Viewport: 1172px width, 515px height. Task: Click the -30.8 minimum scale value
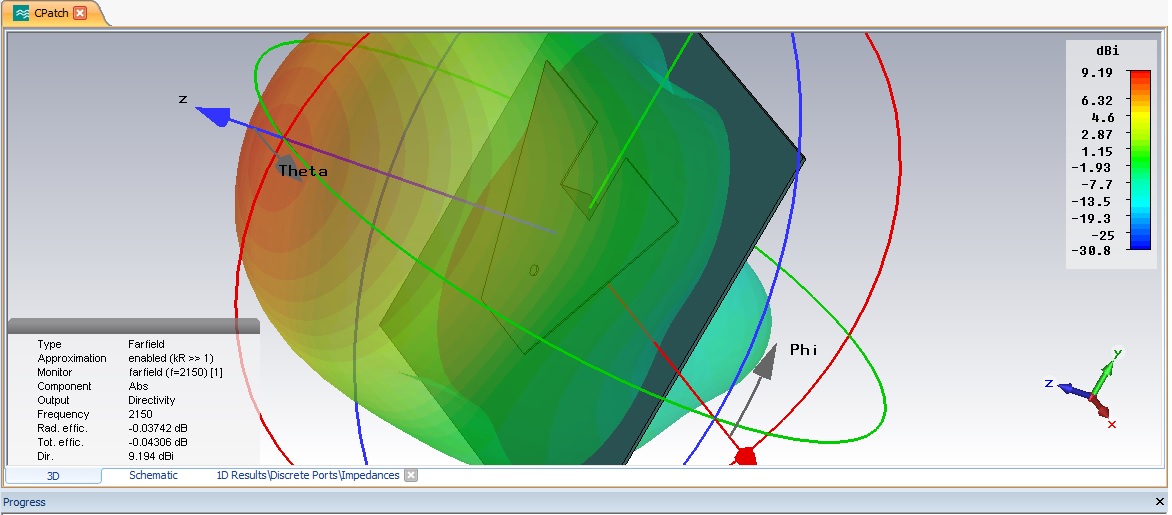click(x=1092, y=250)
